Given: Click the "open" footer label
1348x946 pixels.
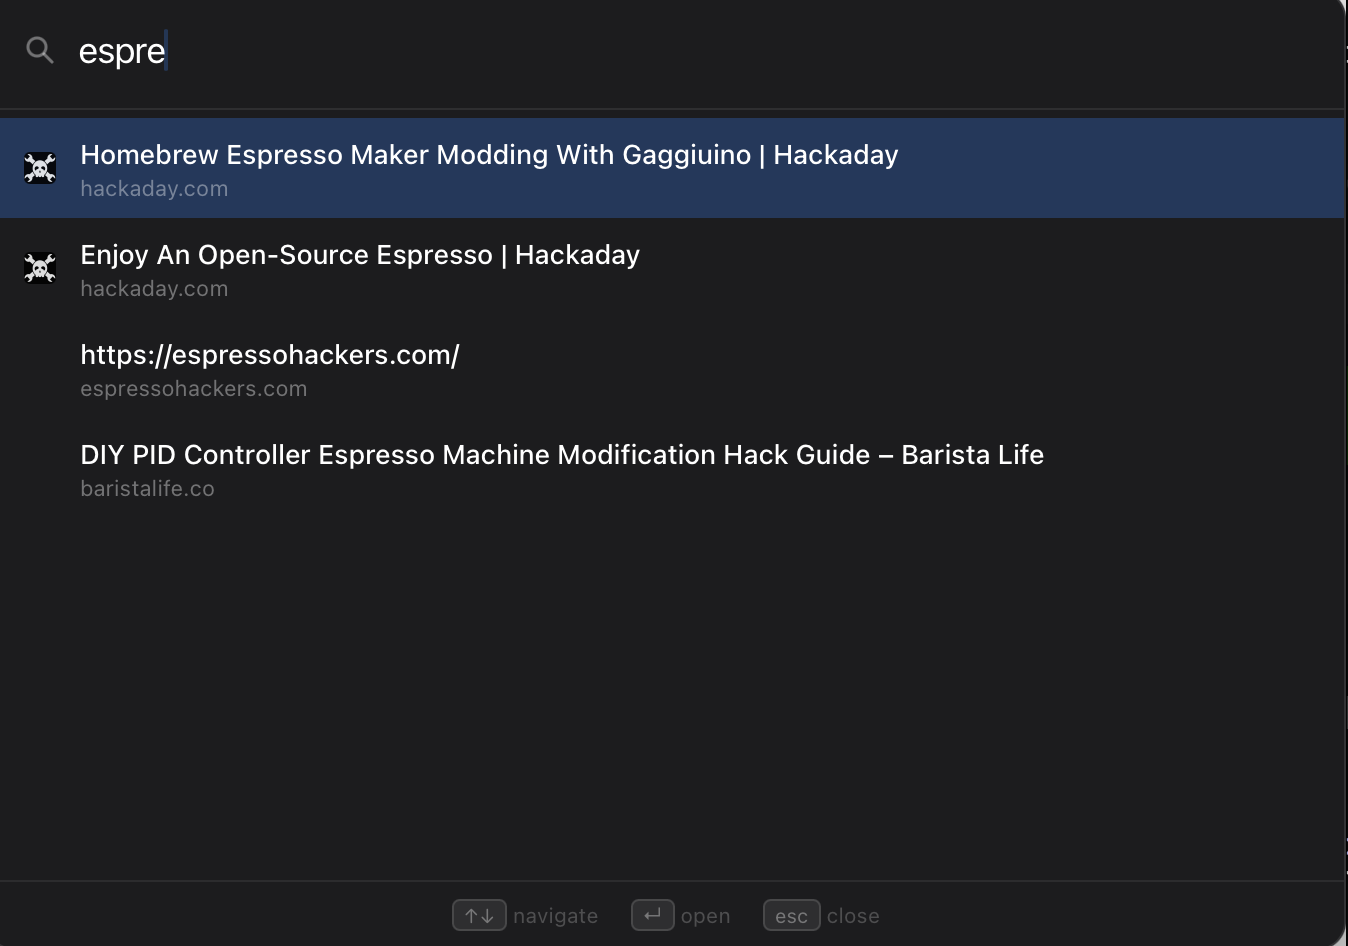Looking at the screenshot, I should [705, 916].
